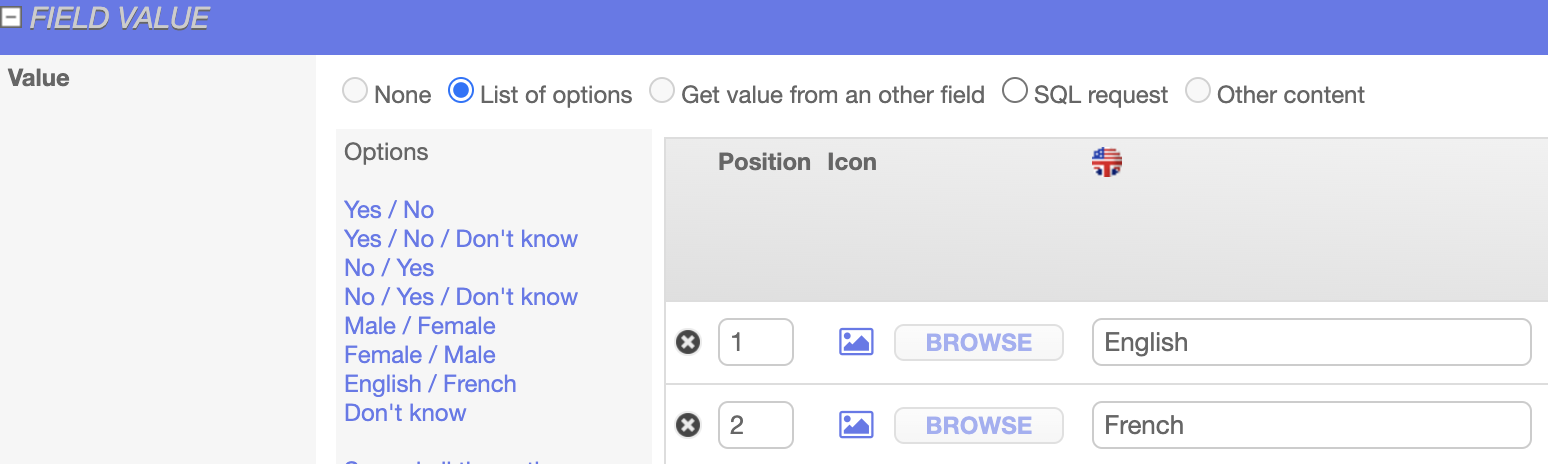Apply the Don't know preset option
The image size is (1548, 464).
coord(405,413)
